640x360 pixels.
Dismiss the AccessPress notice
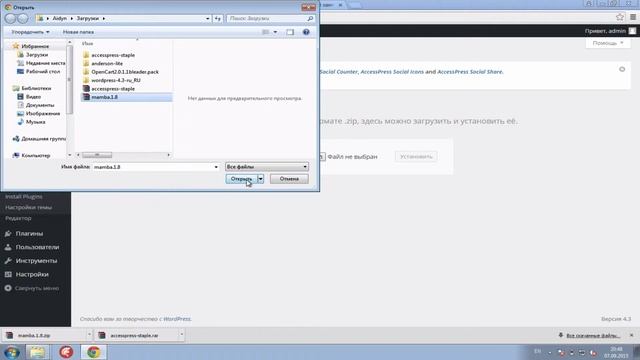622,69
